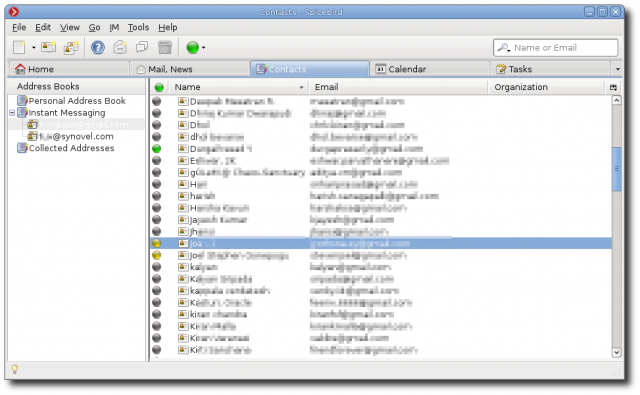Click the scrollbar down arrow
The width and height of the screenshot is (640, 395).
(616, 352)
